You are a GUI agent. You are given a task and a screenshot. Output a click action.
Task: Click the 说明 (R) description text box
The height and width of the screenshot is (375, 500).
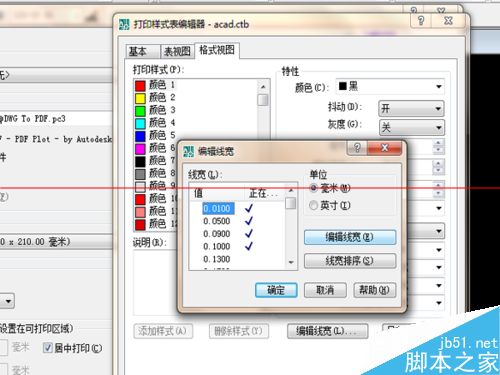click(x=155, y=282)
